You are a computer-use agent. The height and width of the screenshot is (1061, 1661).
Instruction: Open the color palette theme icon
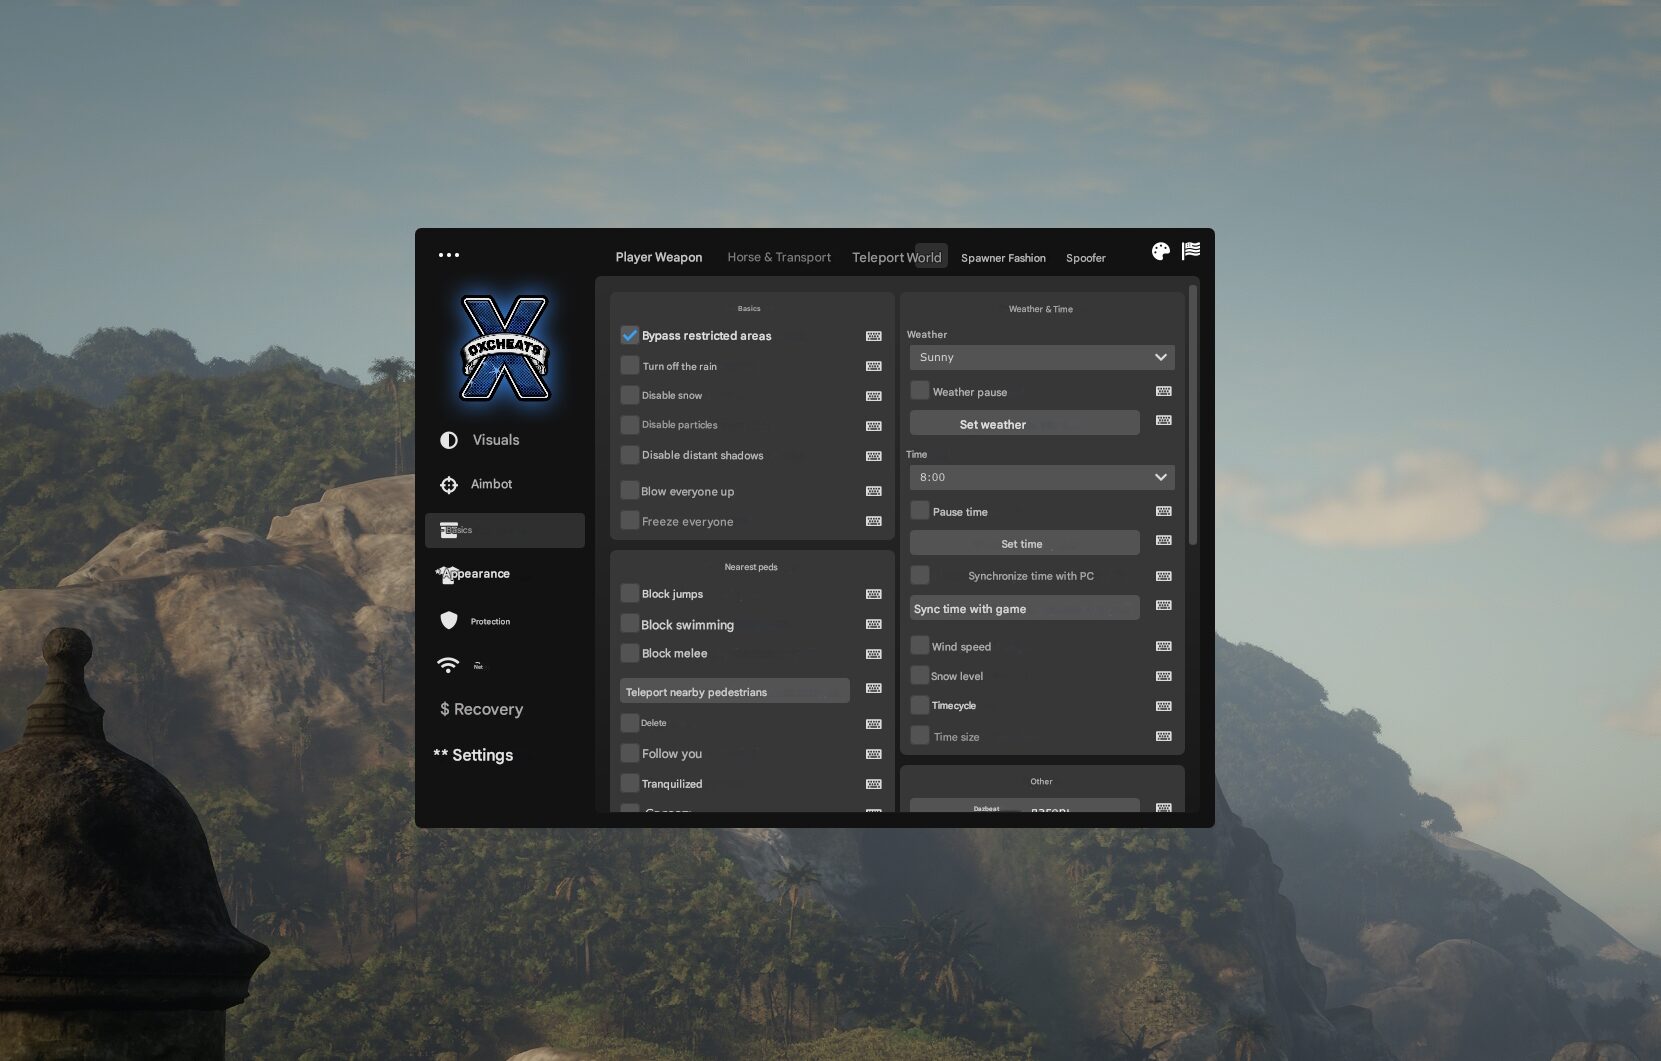coord(1160,252)
